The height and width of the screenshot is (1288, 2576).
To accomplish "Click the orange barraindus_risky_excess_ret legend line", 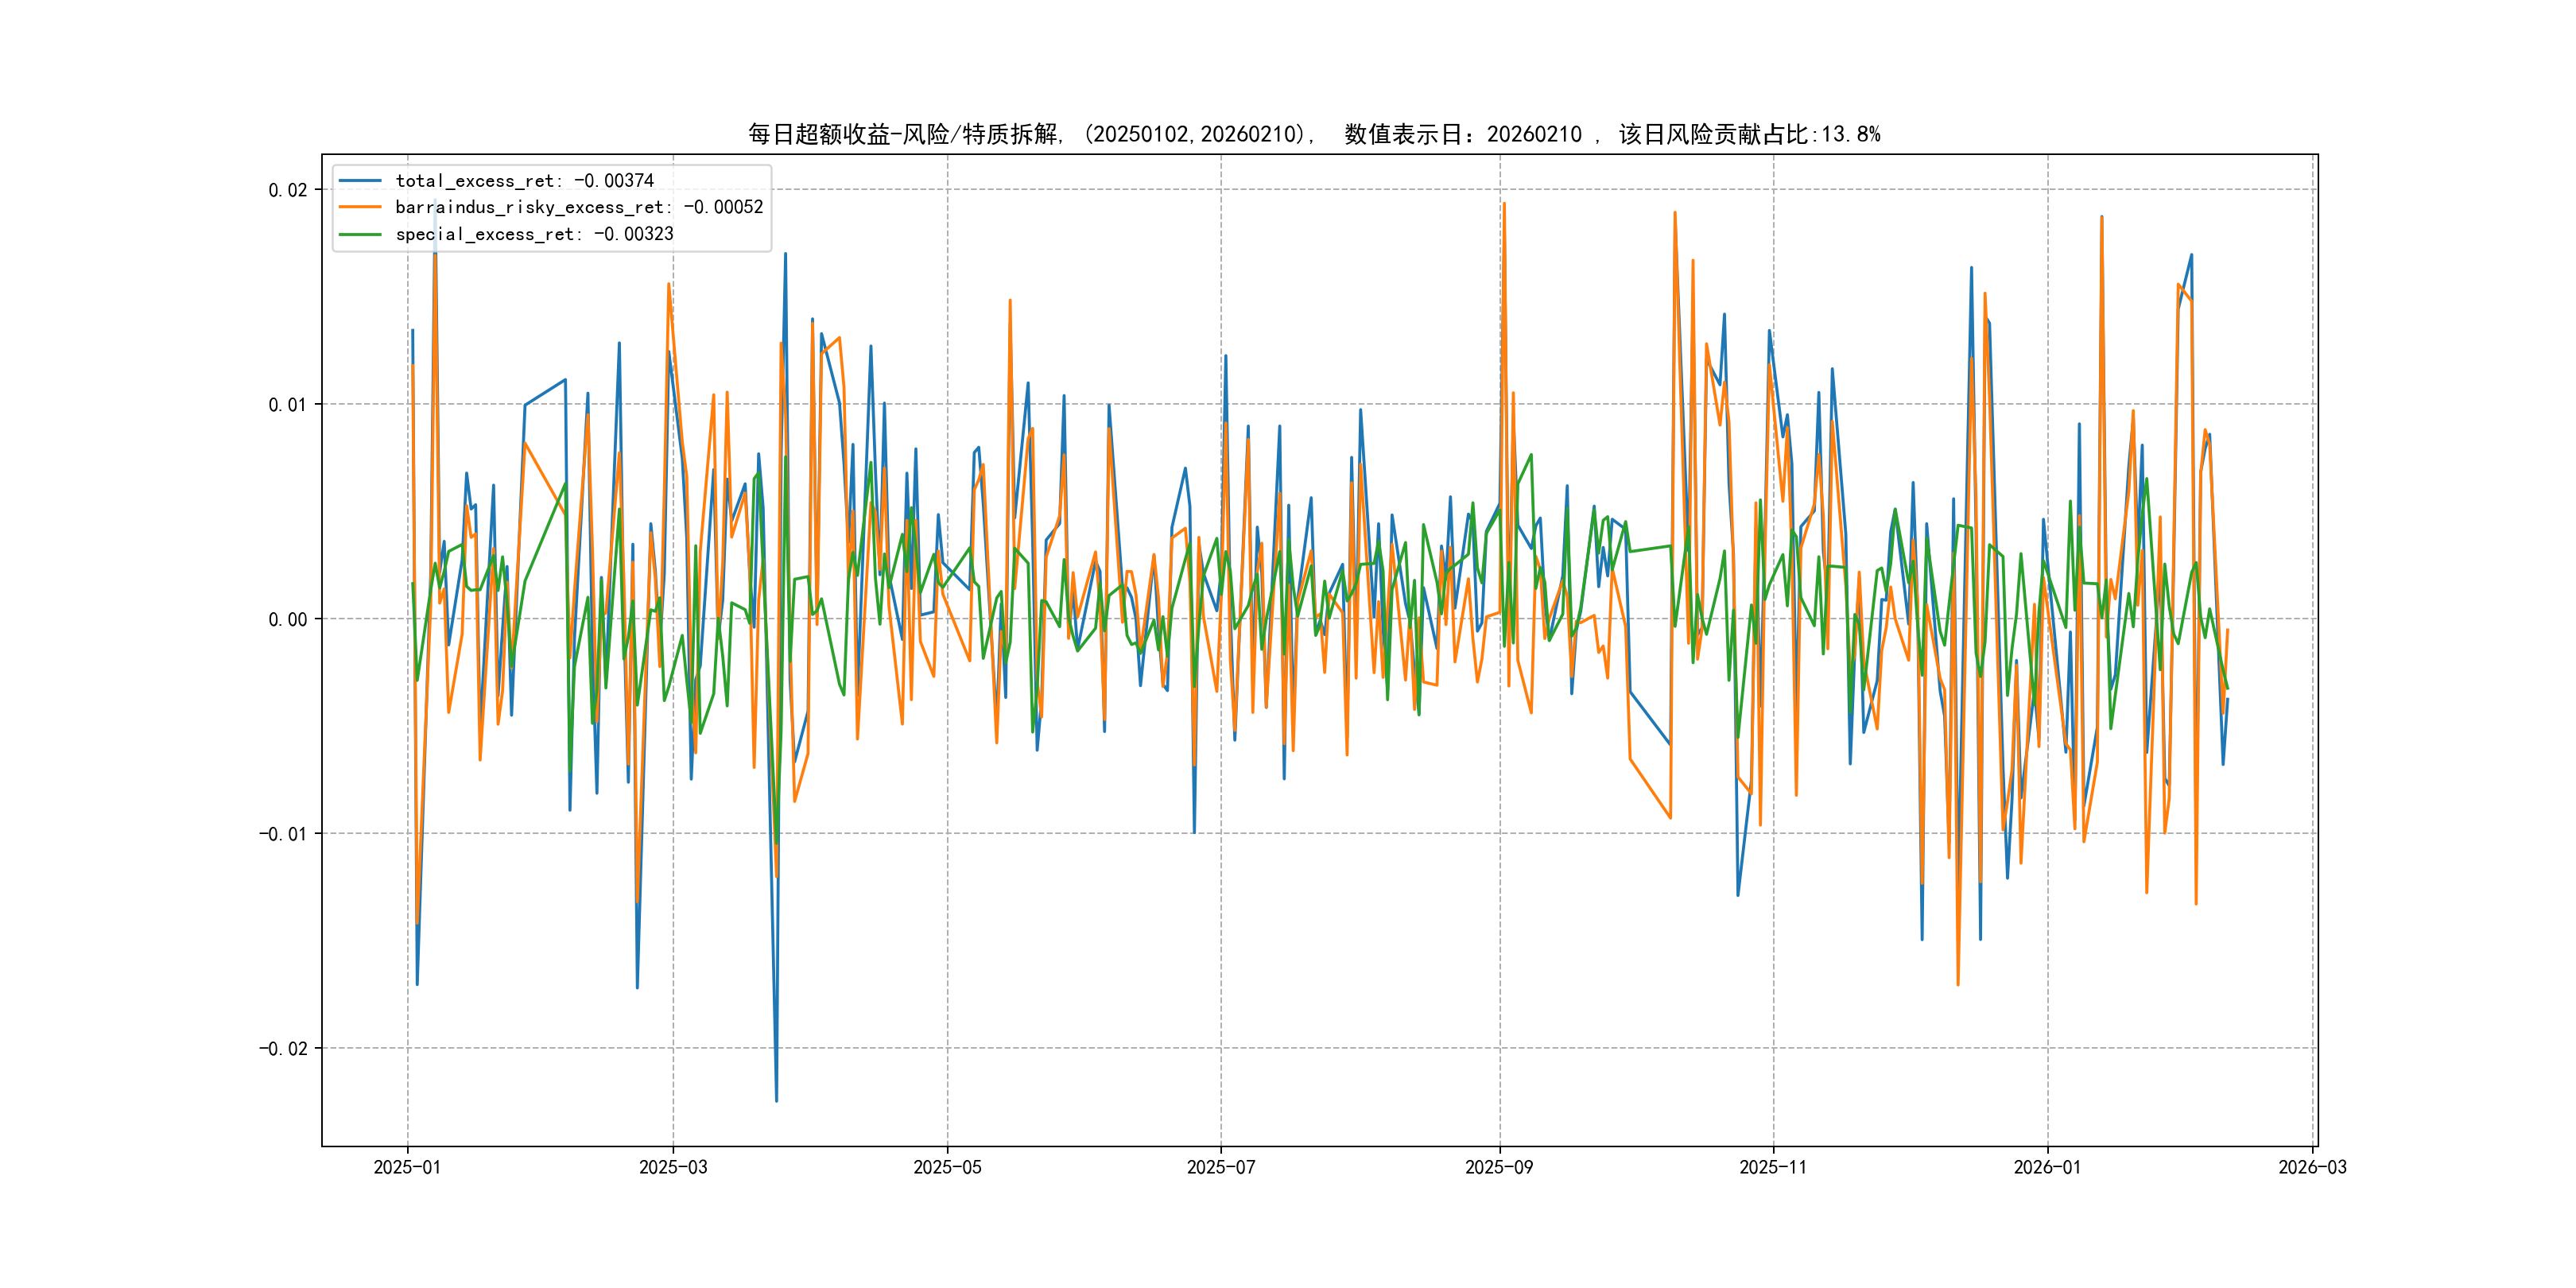I will click(360, 207).
